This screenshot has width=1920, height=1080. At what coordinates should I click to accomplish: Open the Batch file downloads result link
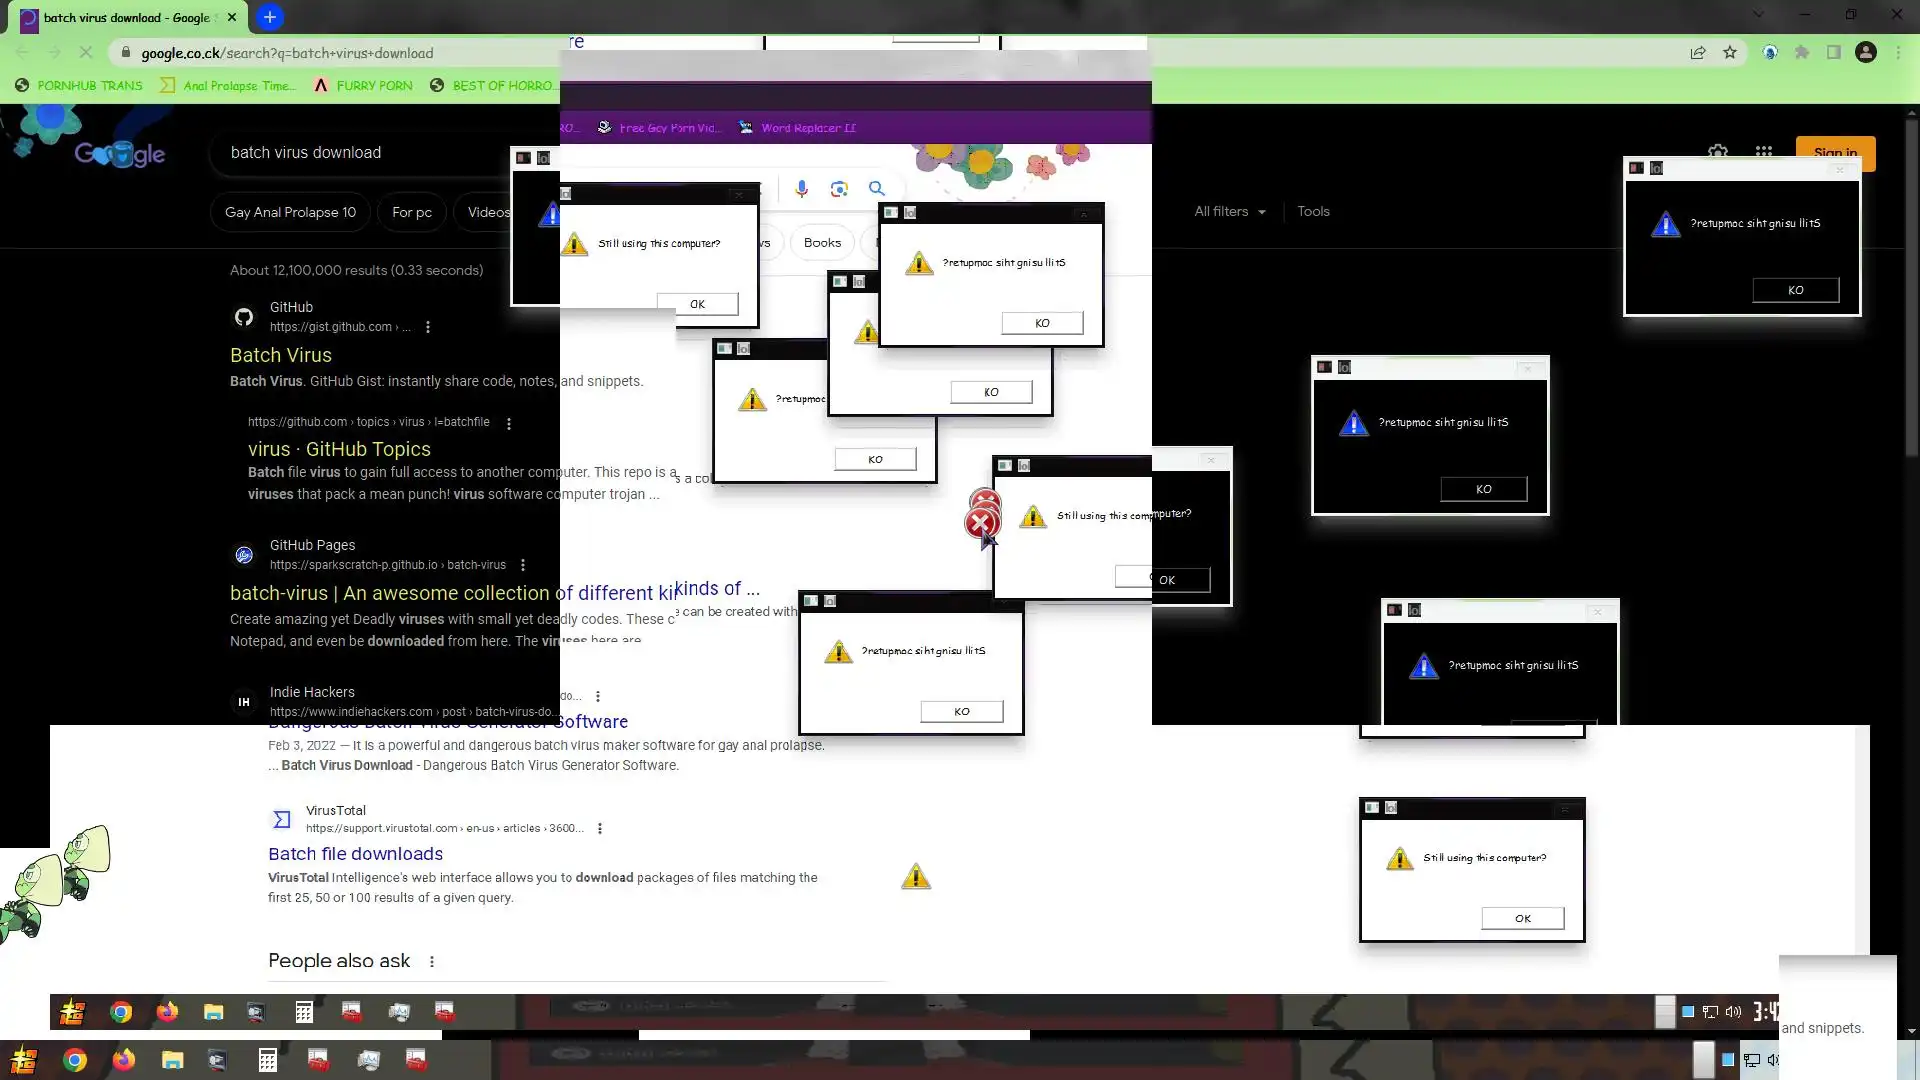(x=355, y=854)
